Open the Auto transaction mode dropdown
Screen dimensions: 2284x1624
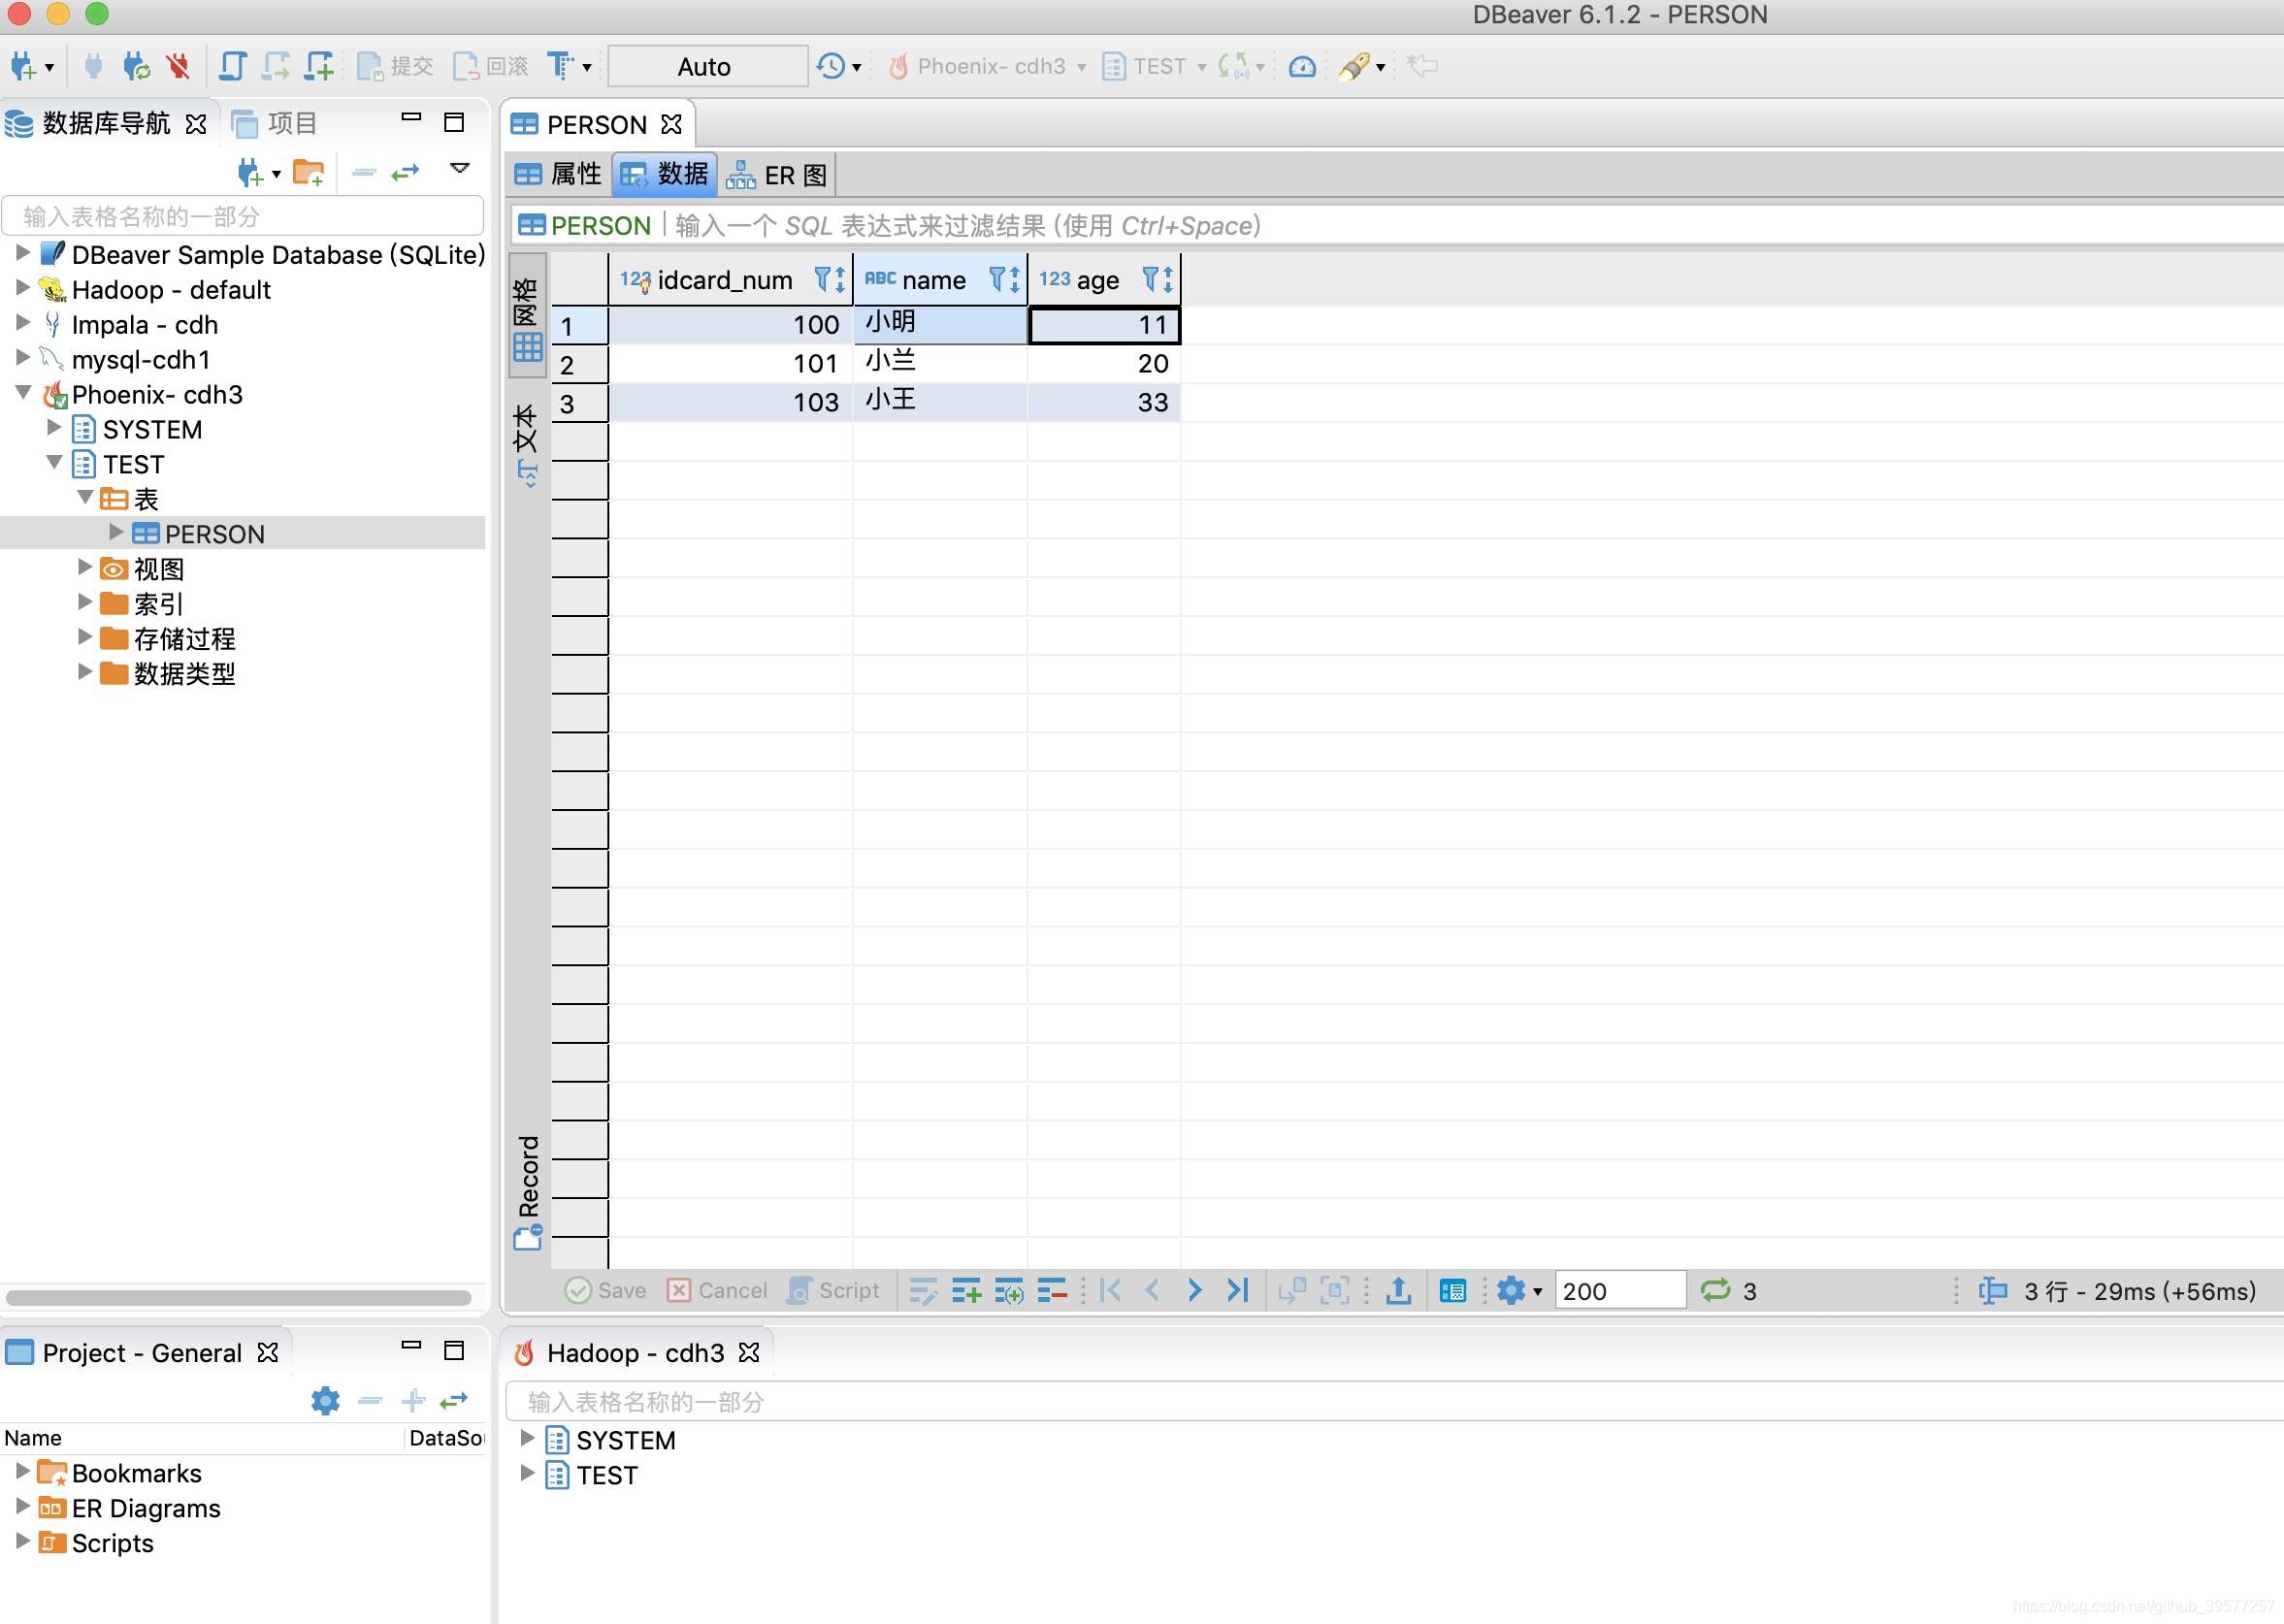(706, 67)
